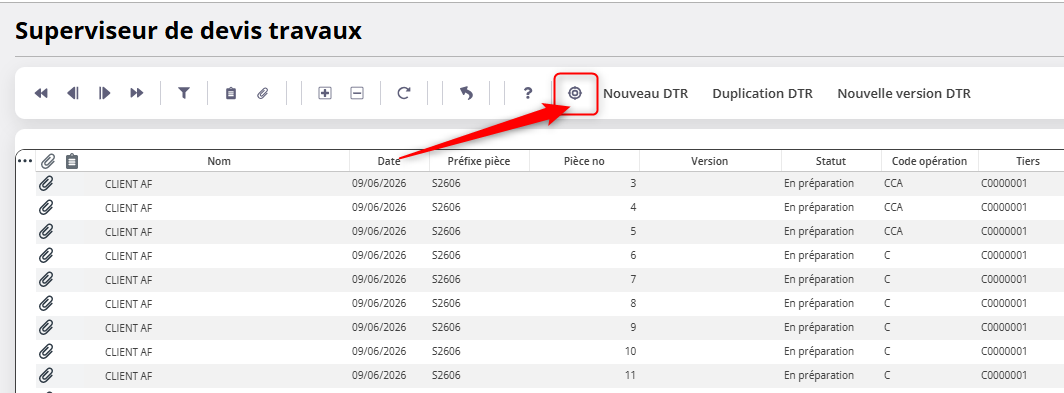Image resolution: width=1064 pixels, height=393 pixels.
Task: Refresh the list with circular arrow
Action: (x=404, y=94)
